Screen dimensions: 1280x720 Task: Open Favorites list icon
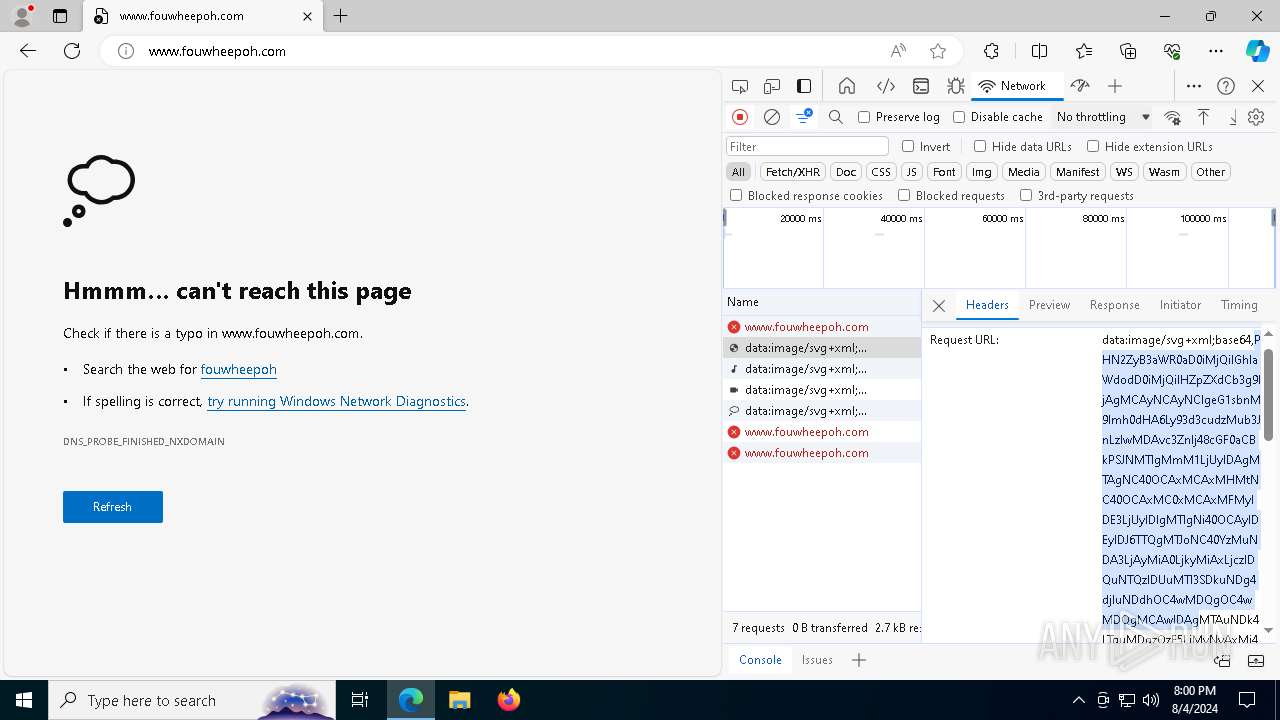point(1084,51)
